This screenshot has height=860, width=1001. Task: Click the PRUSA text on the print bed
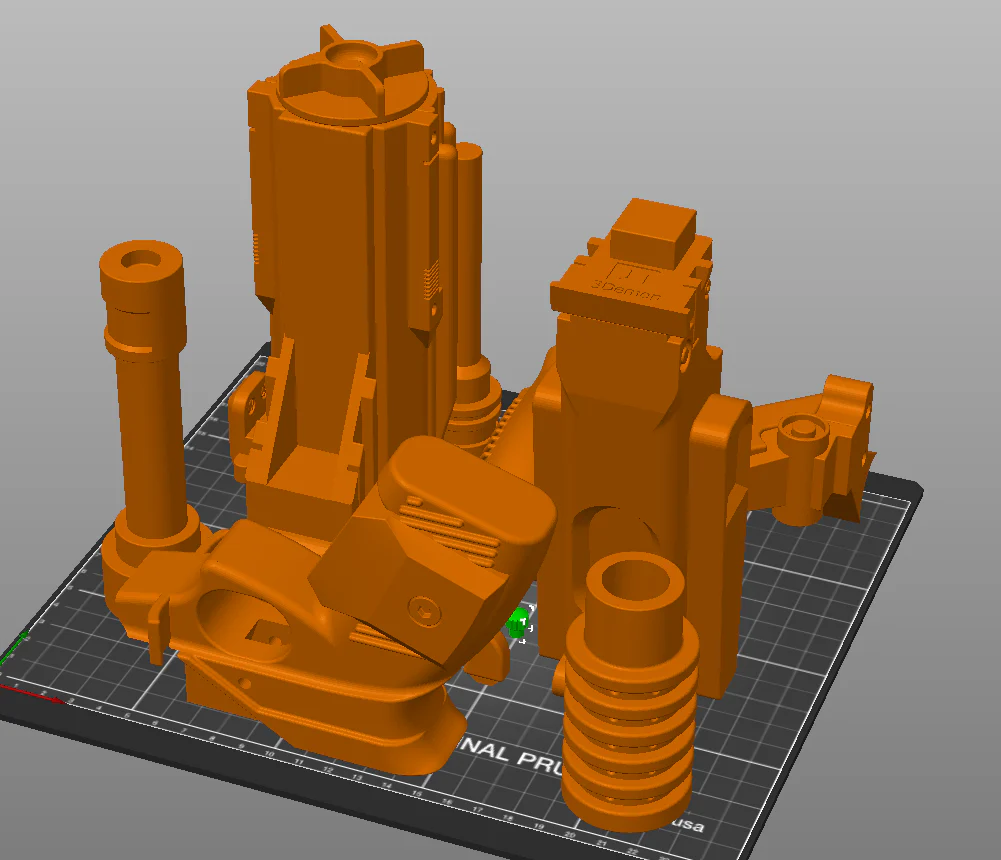tap(538, 758)
